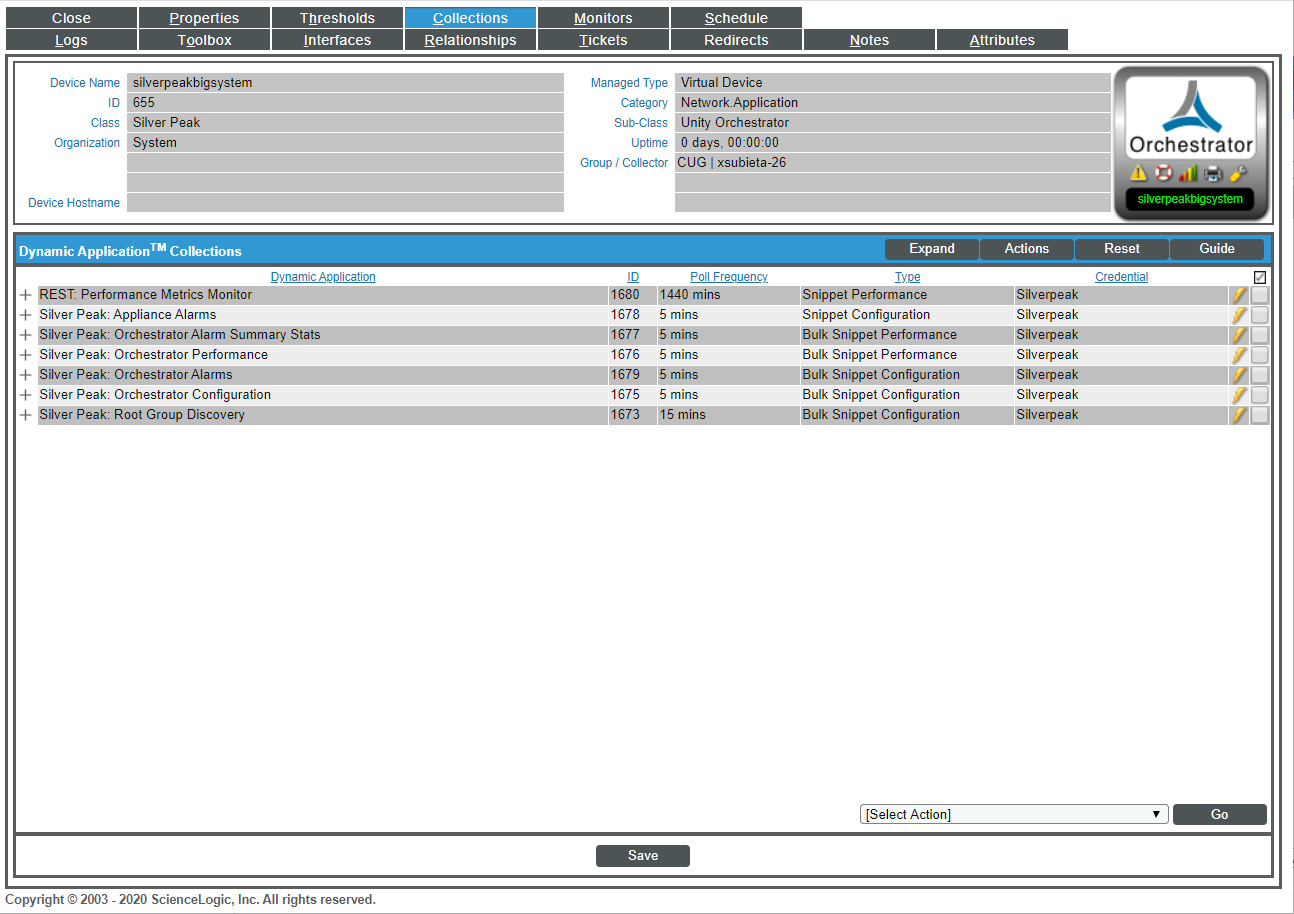Screen dimensions: 1294x914
Task: Open the Interfaces tab
Action: click(x=337, y=40)
